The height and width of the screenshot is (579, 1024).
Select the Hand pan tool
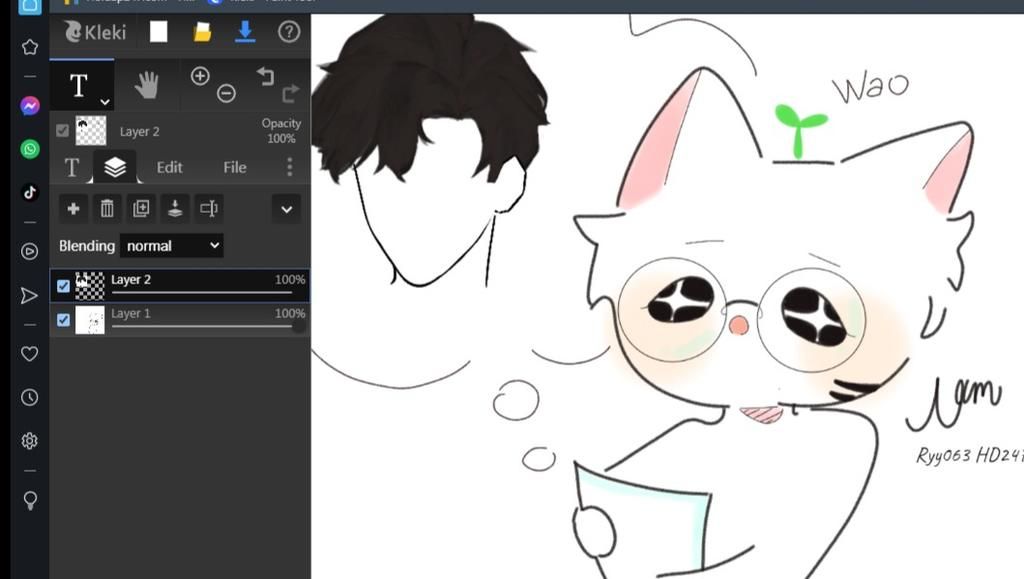[147, 85]
